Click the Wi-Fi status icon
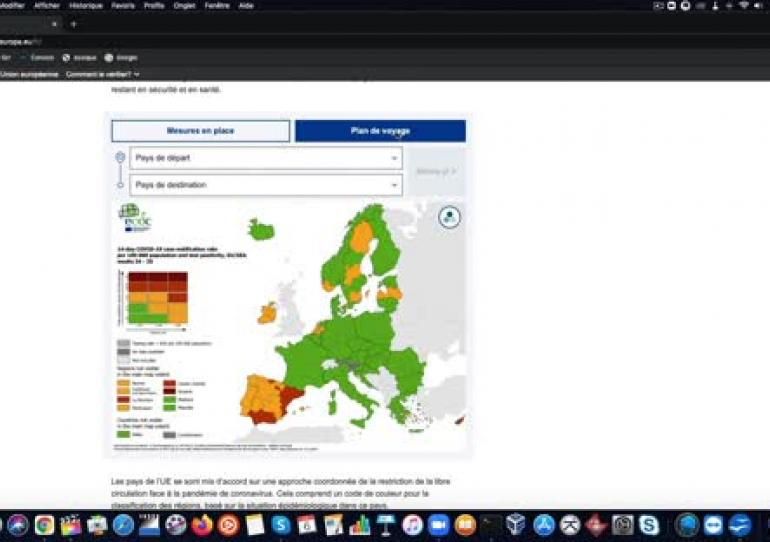This screenshot has width=770, height=542. click(x=744, y=5)
